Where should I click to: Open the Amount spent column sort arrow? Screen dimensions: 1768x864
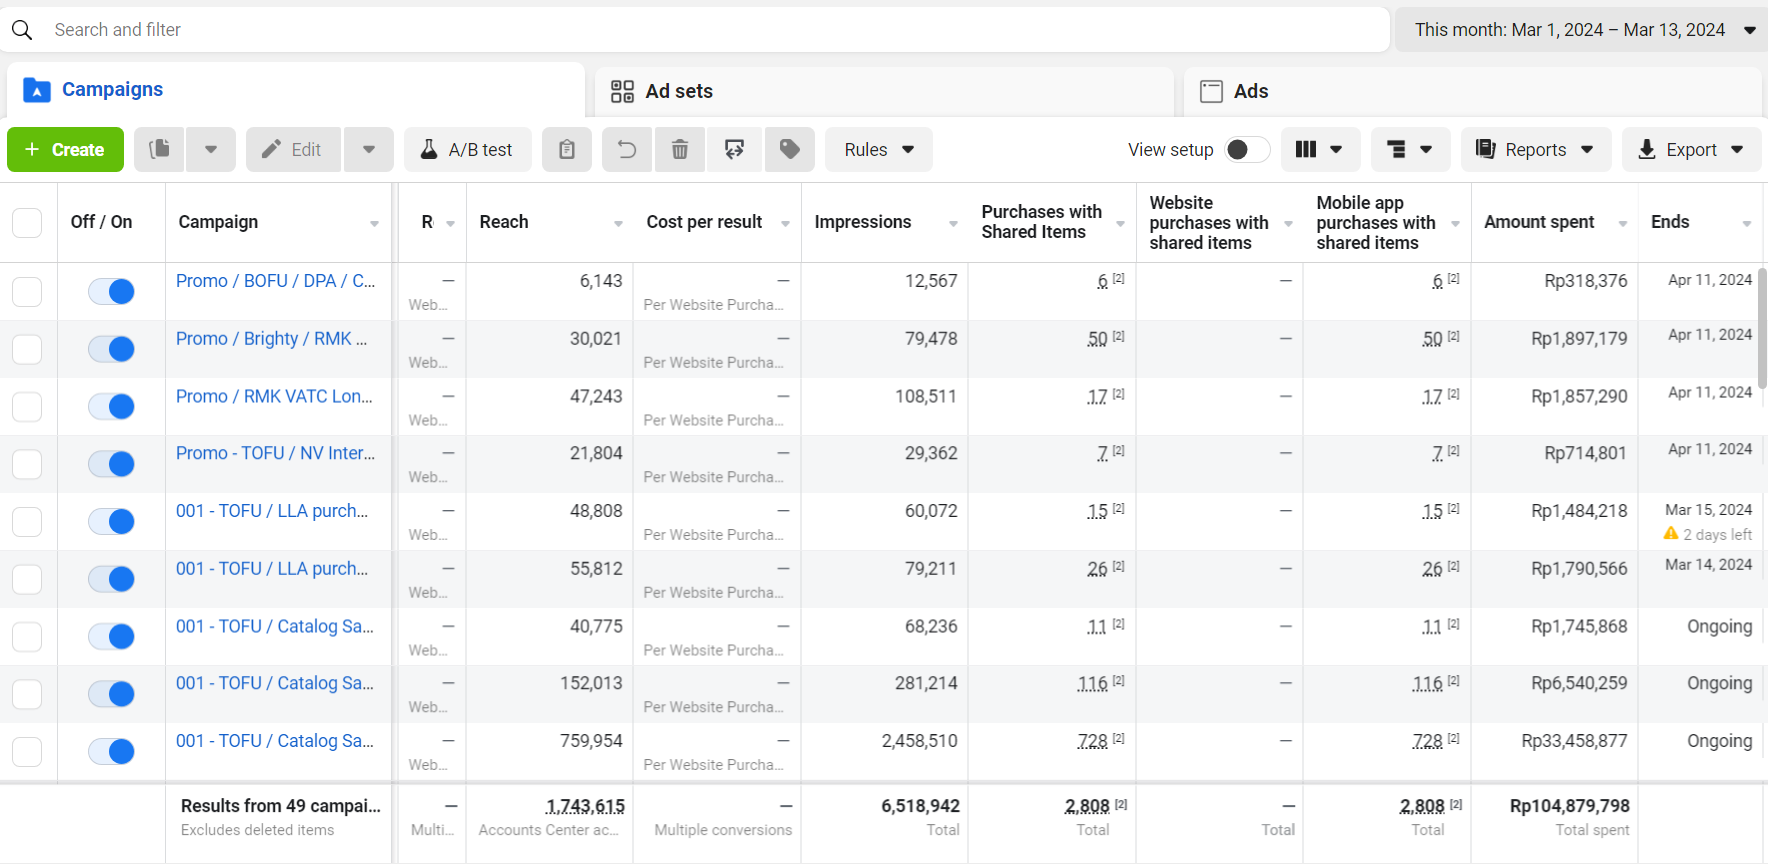1623,223
